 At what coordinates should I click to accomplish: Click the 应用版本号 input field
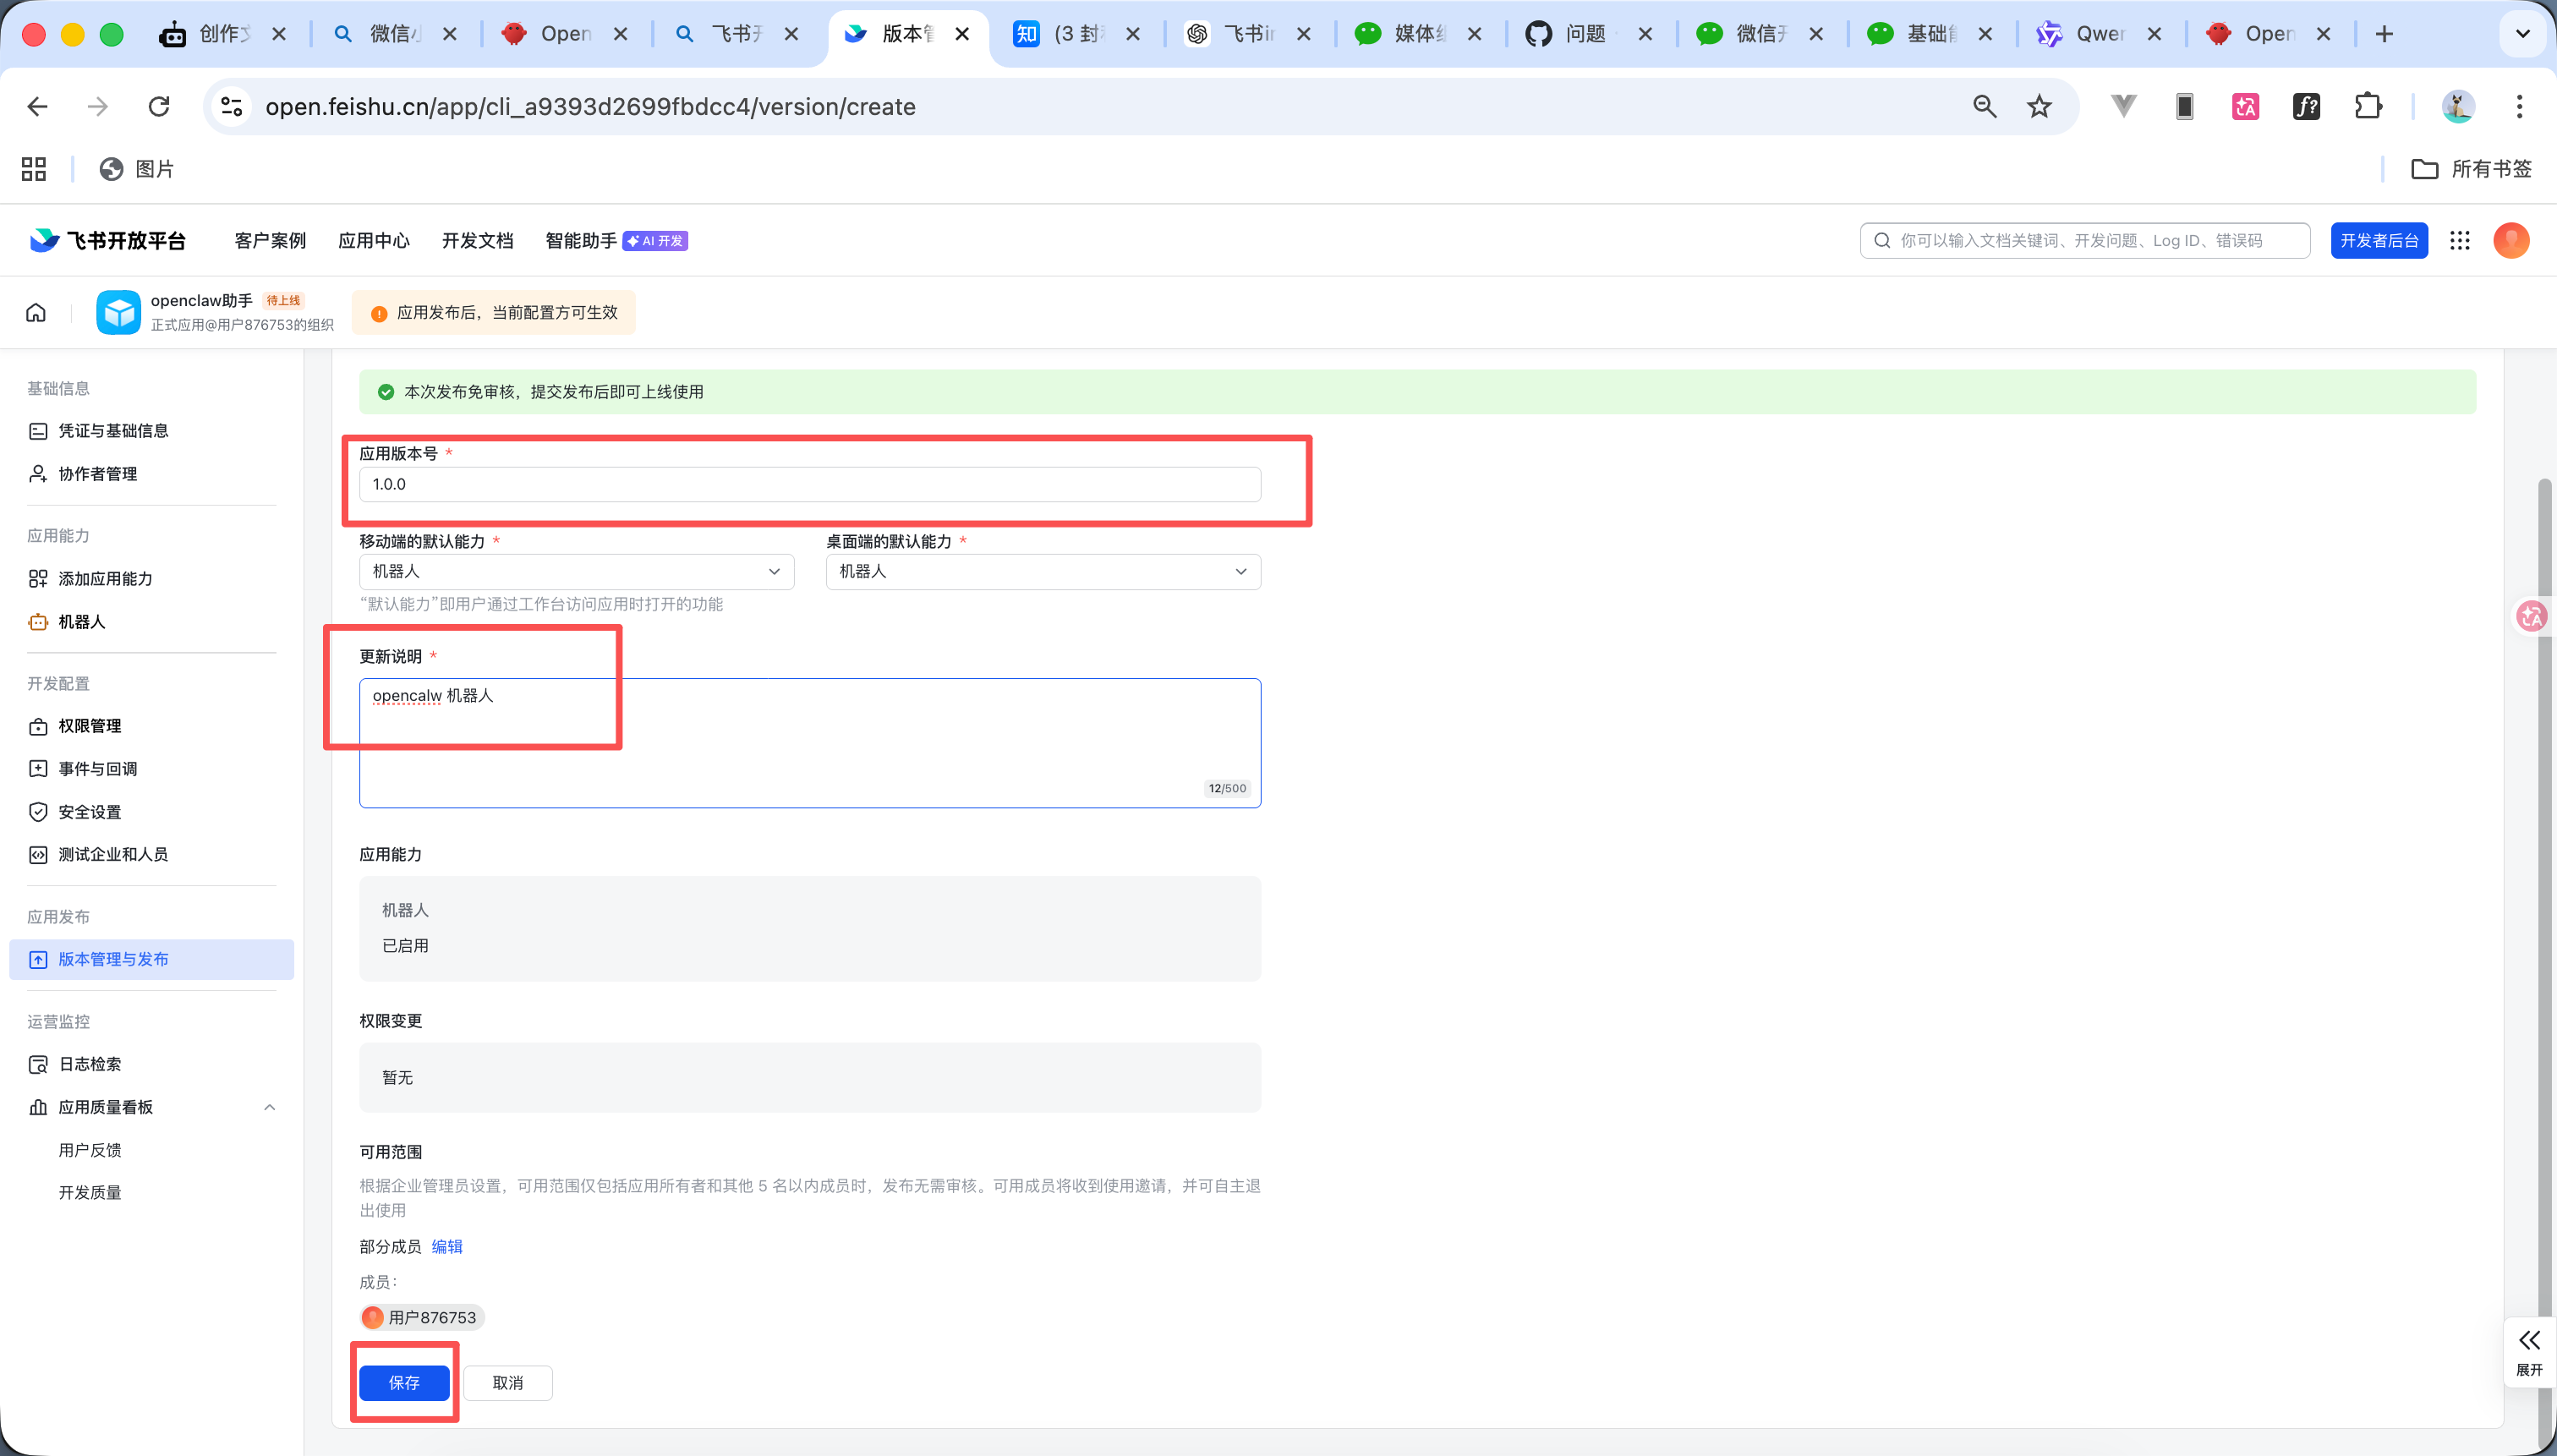point(809,485)
